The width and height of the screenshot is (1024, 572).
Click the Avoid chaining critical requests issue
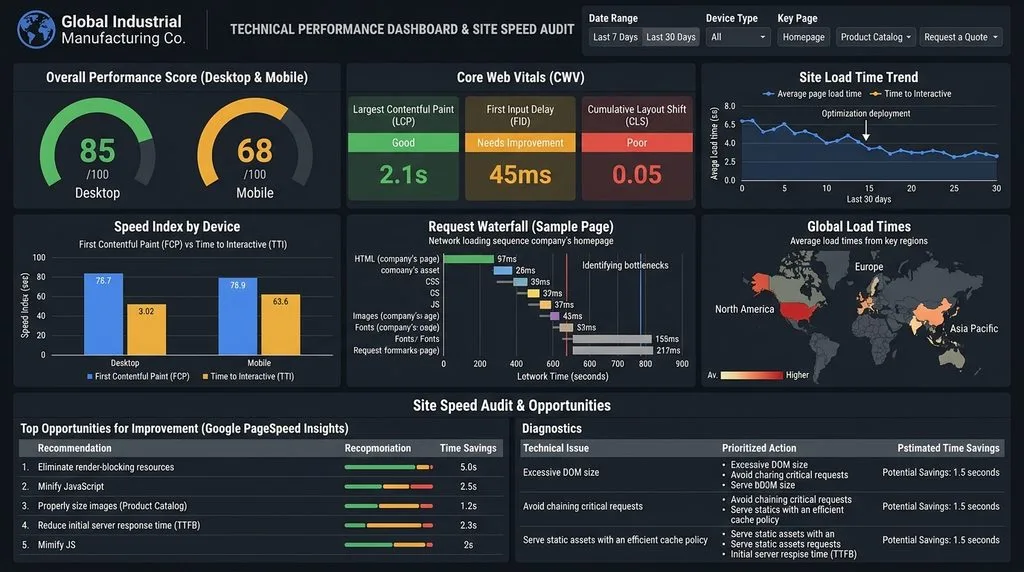[583, 506]
